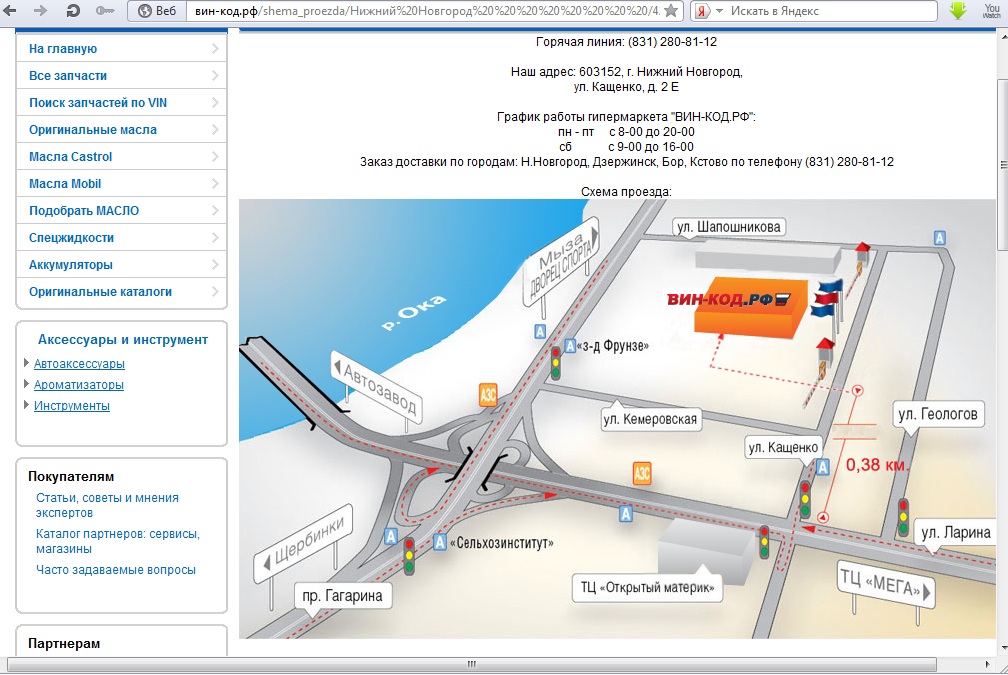This screenshot has height=675, width=1008.
Task: Select Оригинальные каталоги menu item
Action: (x=122, y=292)
